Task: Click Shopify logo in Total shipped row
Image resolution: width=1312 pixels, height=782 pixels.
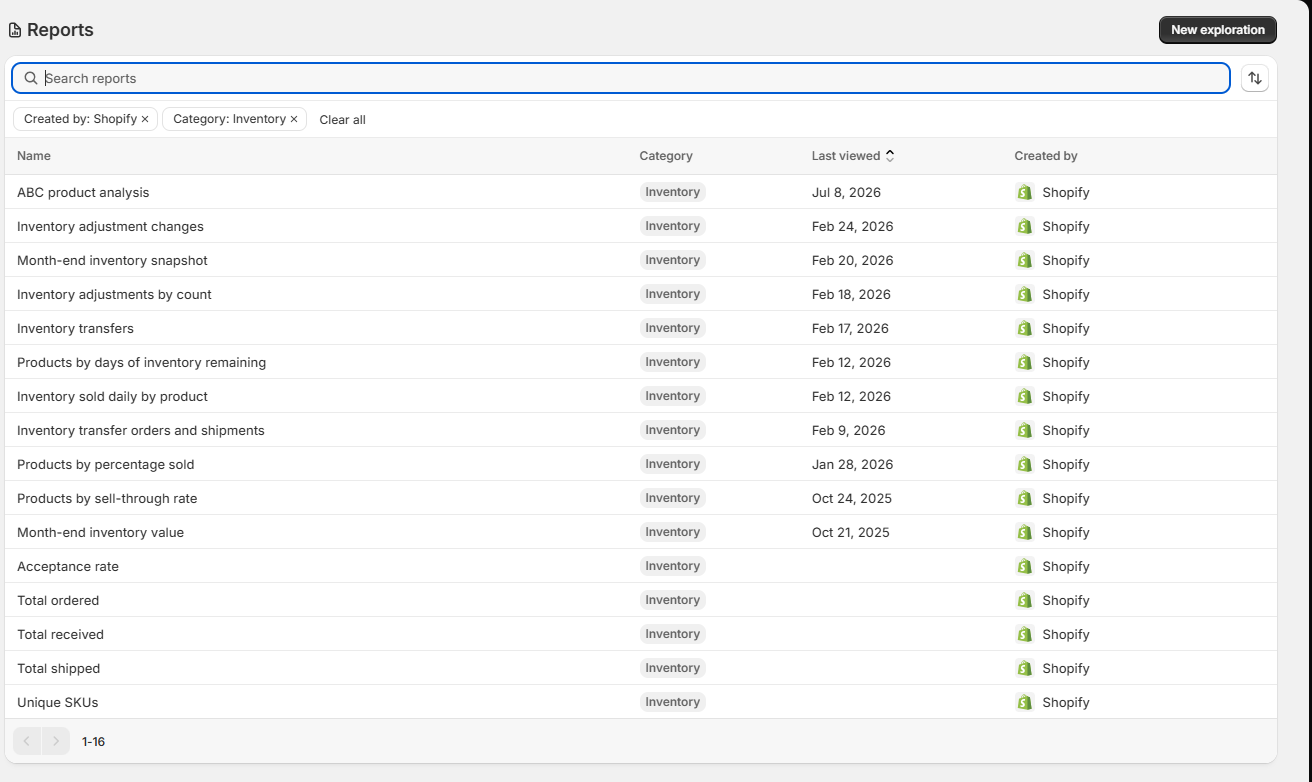Action: point(1024,668)
